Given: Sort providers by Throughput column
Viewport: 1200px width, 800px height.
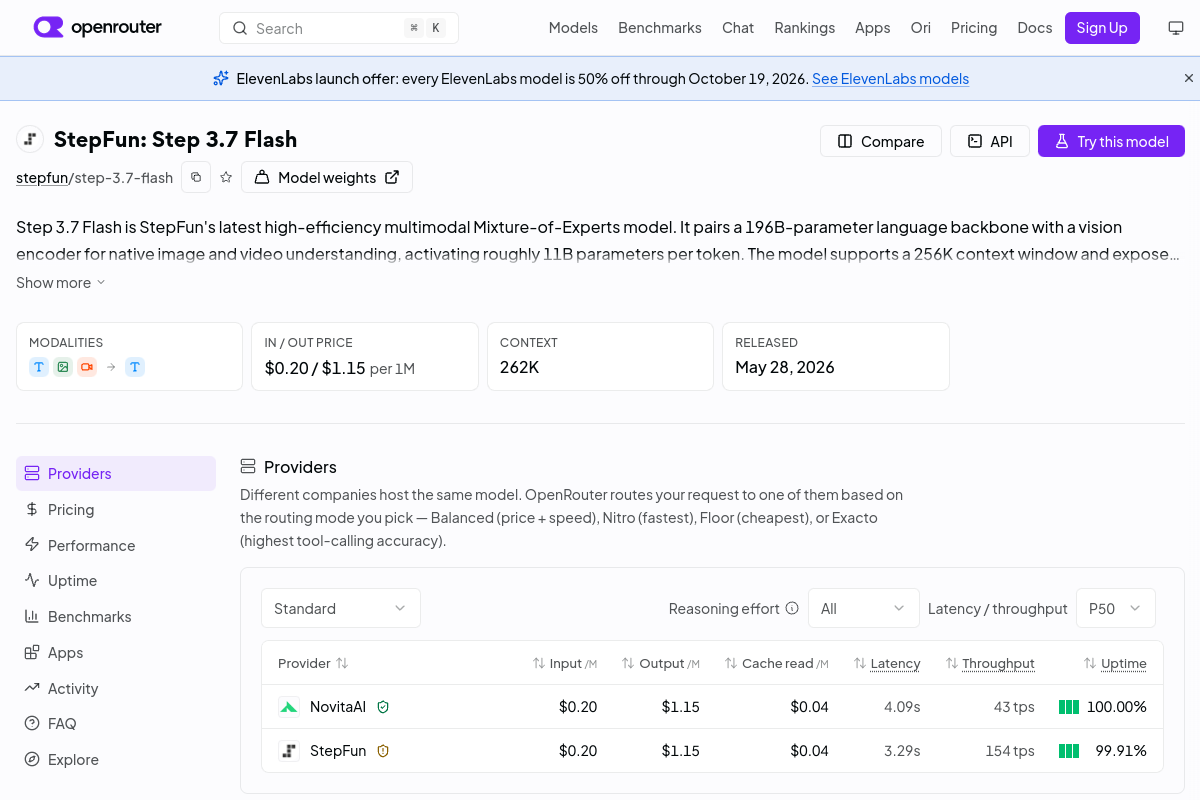Looking at the screenshot, I should (989, 663).
